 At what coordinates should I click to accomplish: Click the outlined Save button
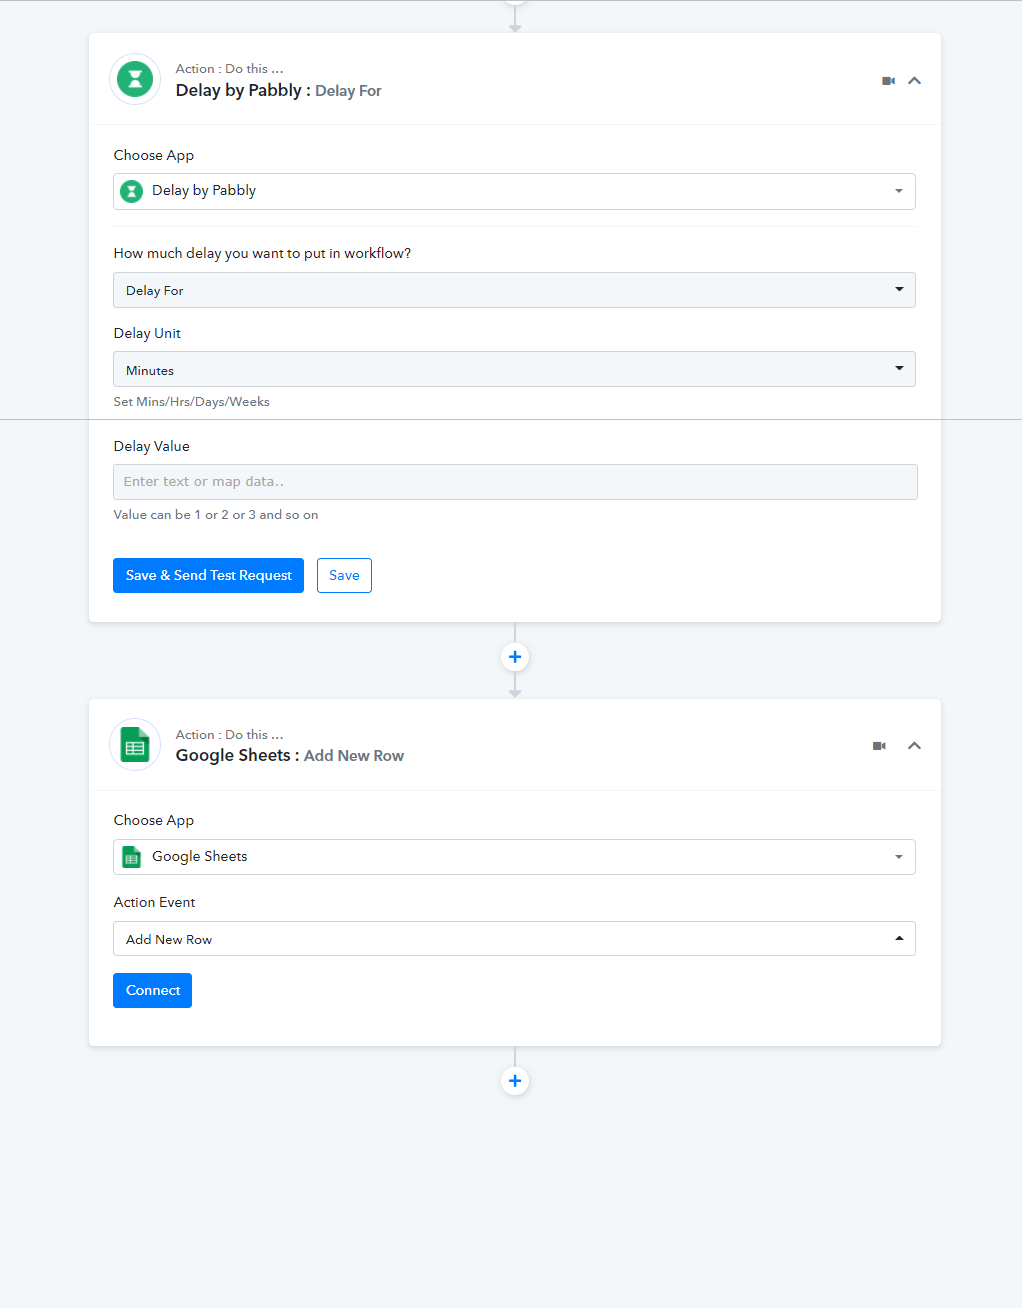(344, 575)
